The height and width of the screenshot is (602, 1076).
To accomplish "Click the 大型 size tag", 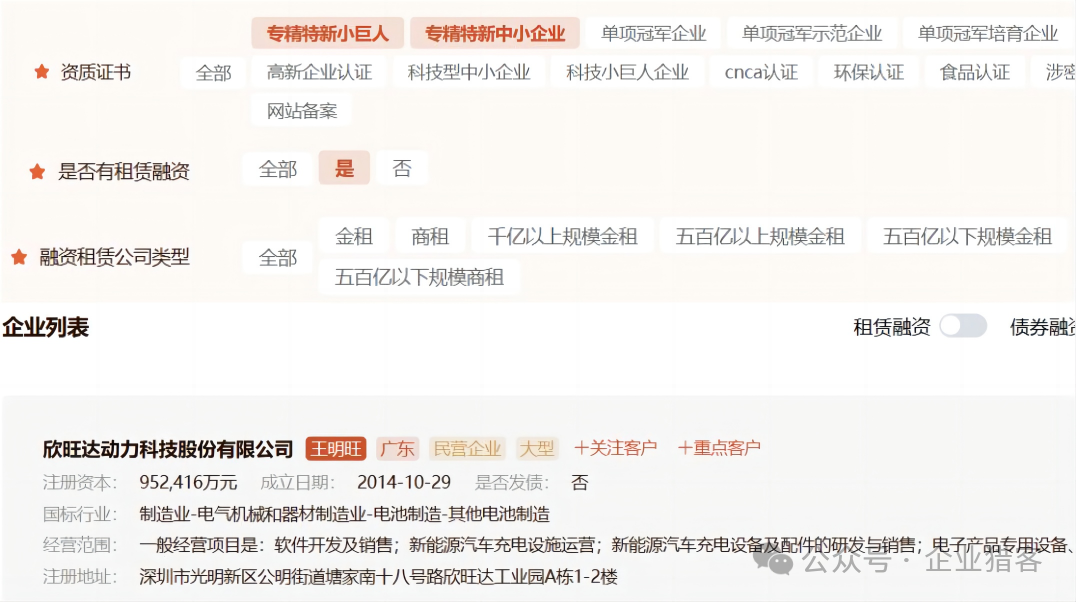I will (x=537, y=448).
